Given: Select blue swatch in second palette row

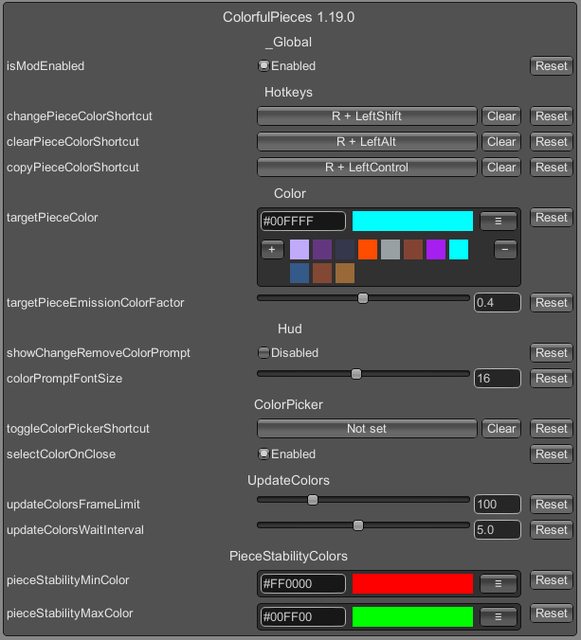Looking at the screenshot, I should 299,273.
